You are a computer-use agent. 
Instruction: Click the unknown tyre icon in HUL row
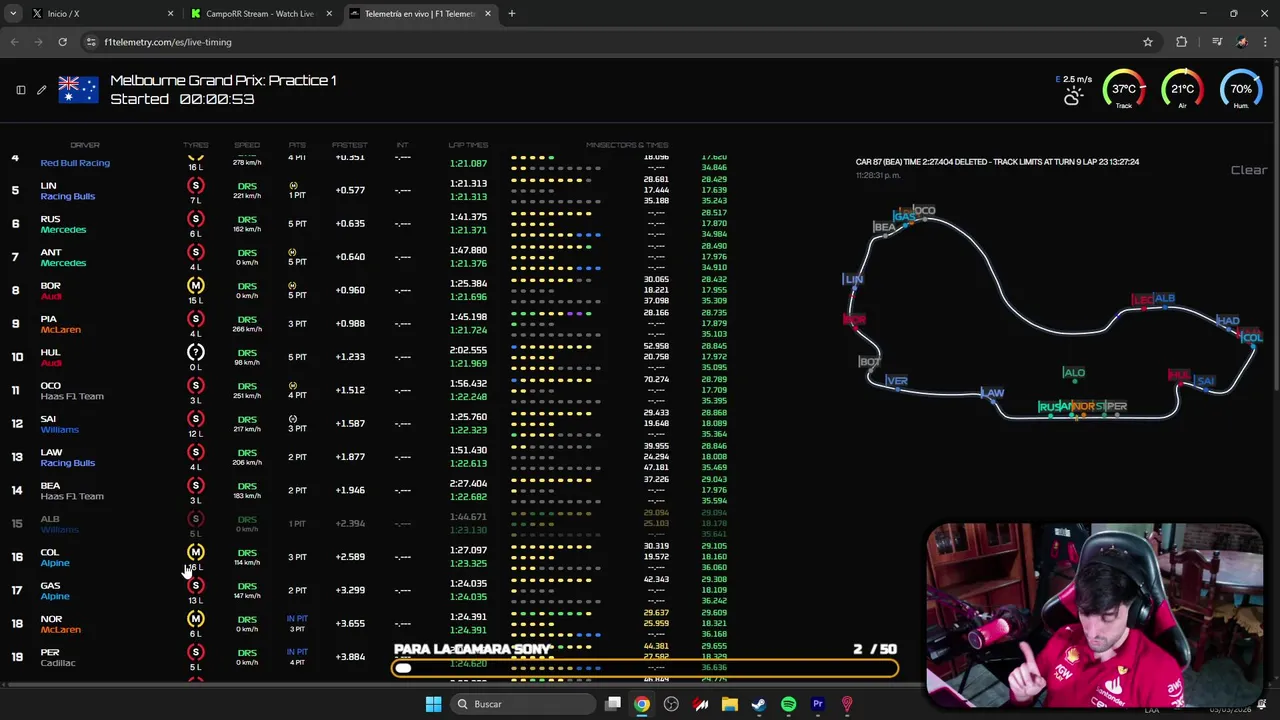[196, 352]
